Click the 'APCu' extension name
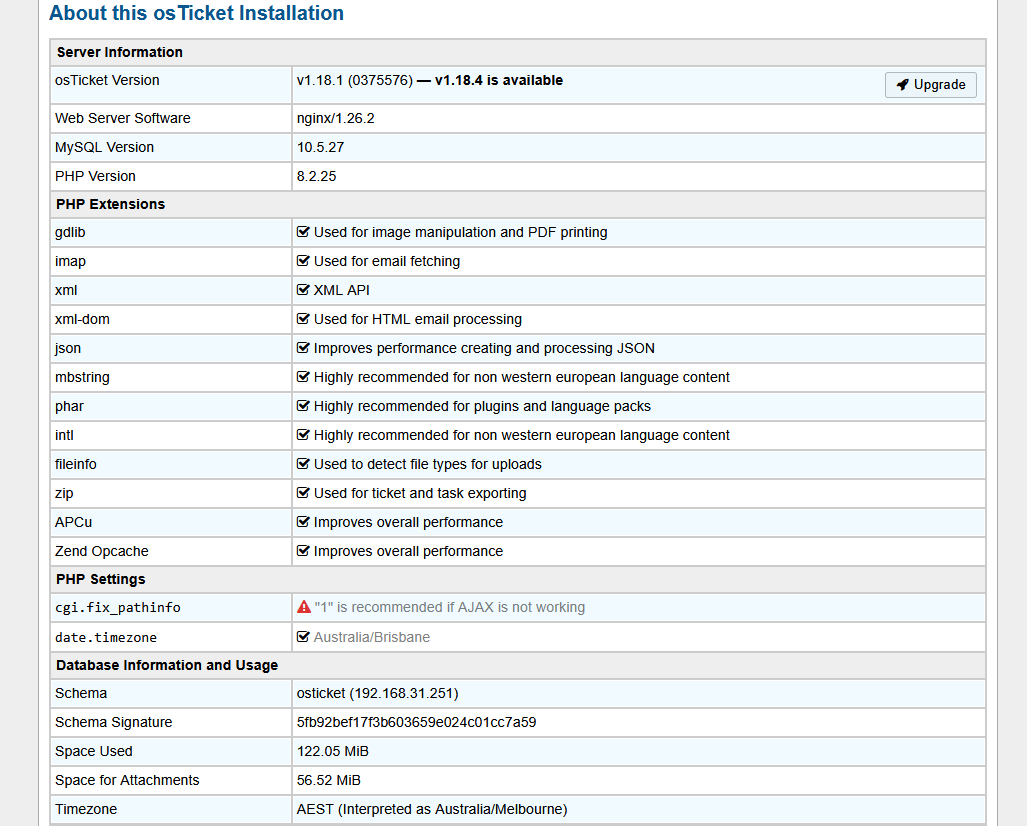This screenshot has width=1027, height=826. tap(73, 523)
